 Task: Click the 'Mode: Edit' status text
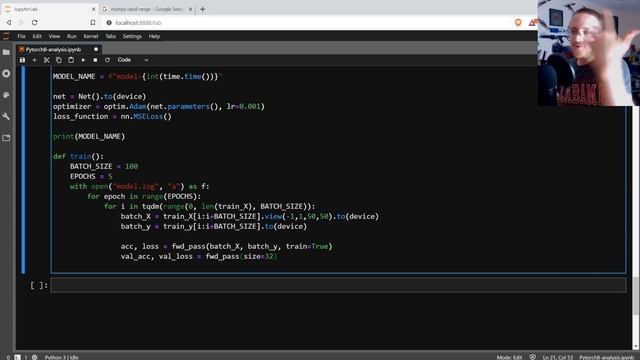(x=509, y=357)
